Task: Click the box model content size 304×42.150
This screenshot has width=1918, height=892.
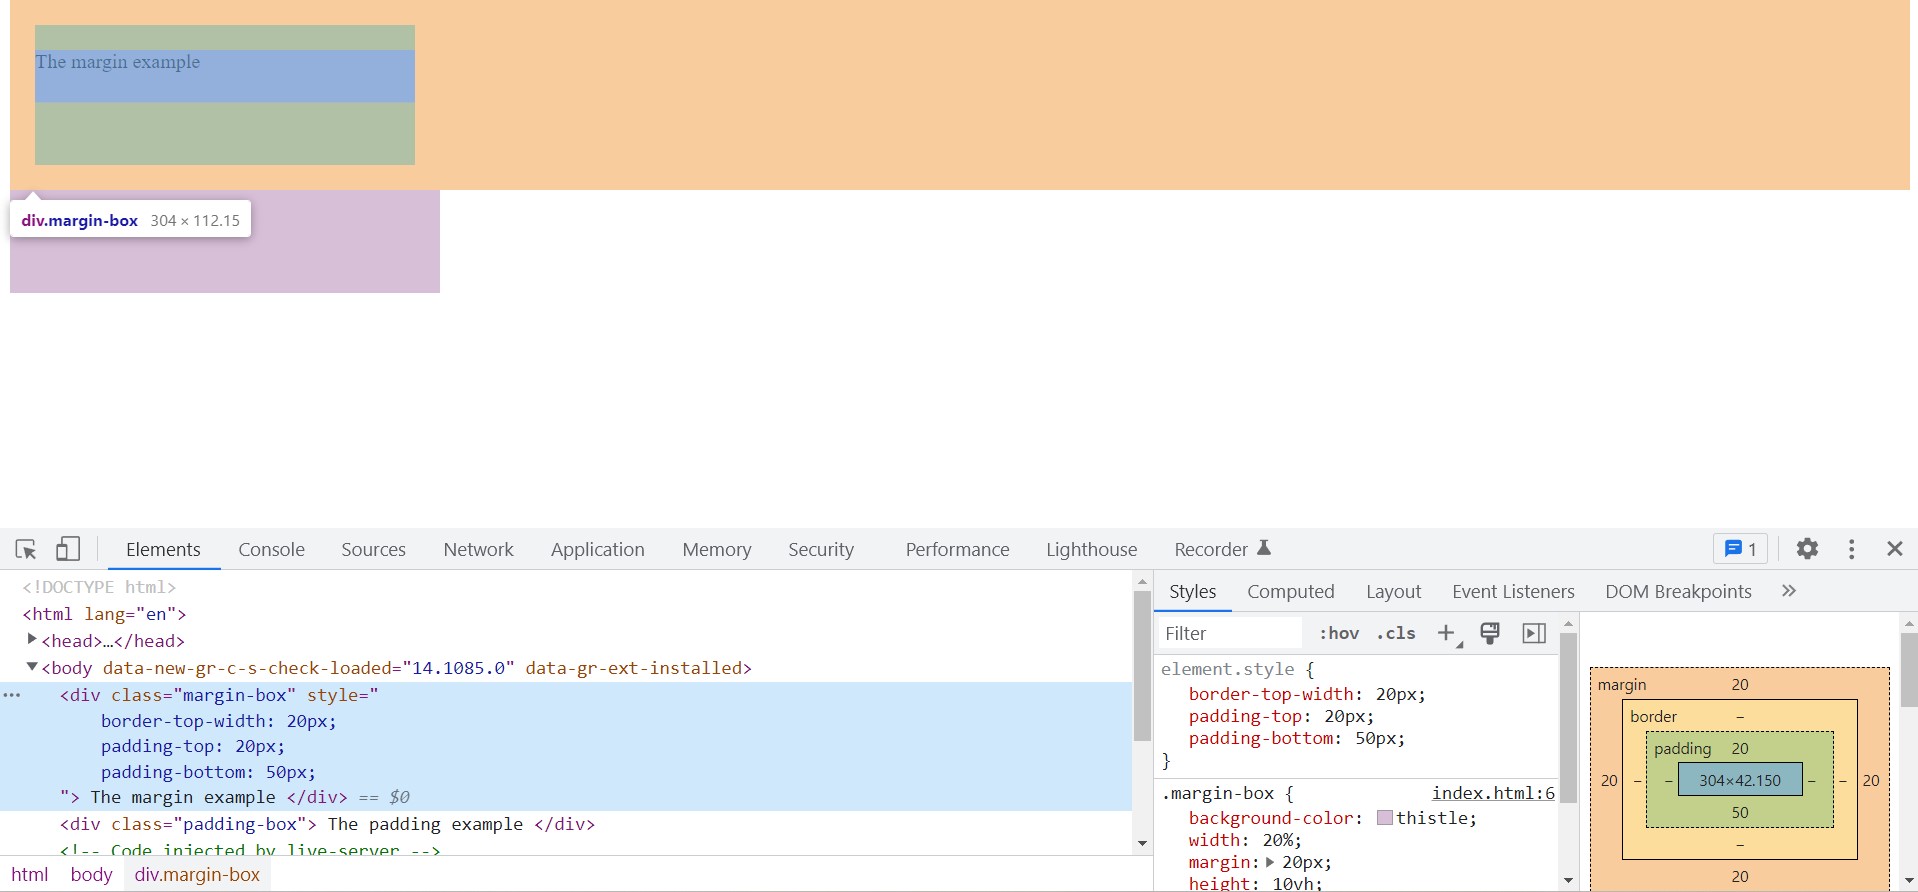Action: pyautogui.click(x=1739, y=780)
